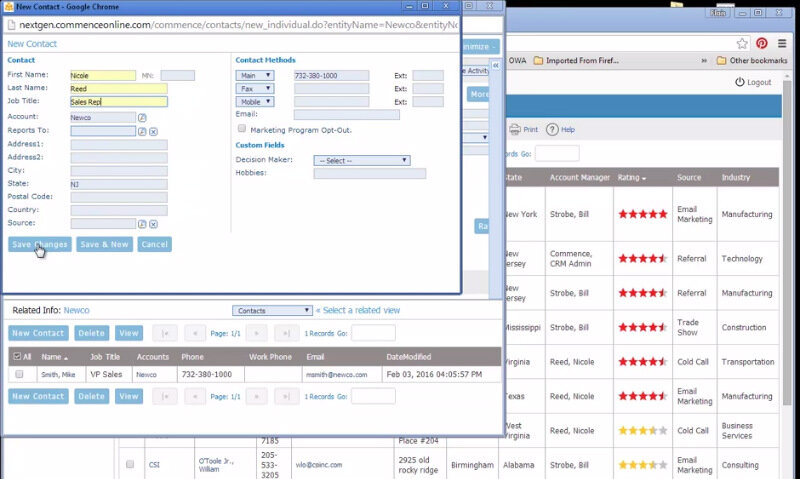800x479 pixels.
Task: Toggle the All checkbox in the contacts header
Action: tap(16, 356)
